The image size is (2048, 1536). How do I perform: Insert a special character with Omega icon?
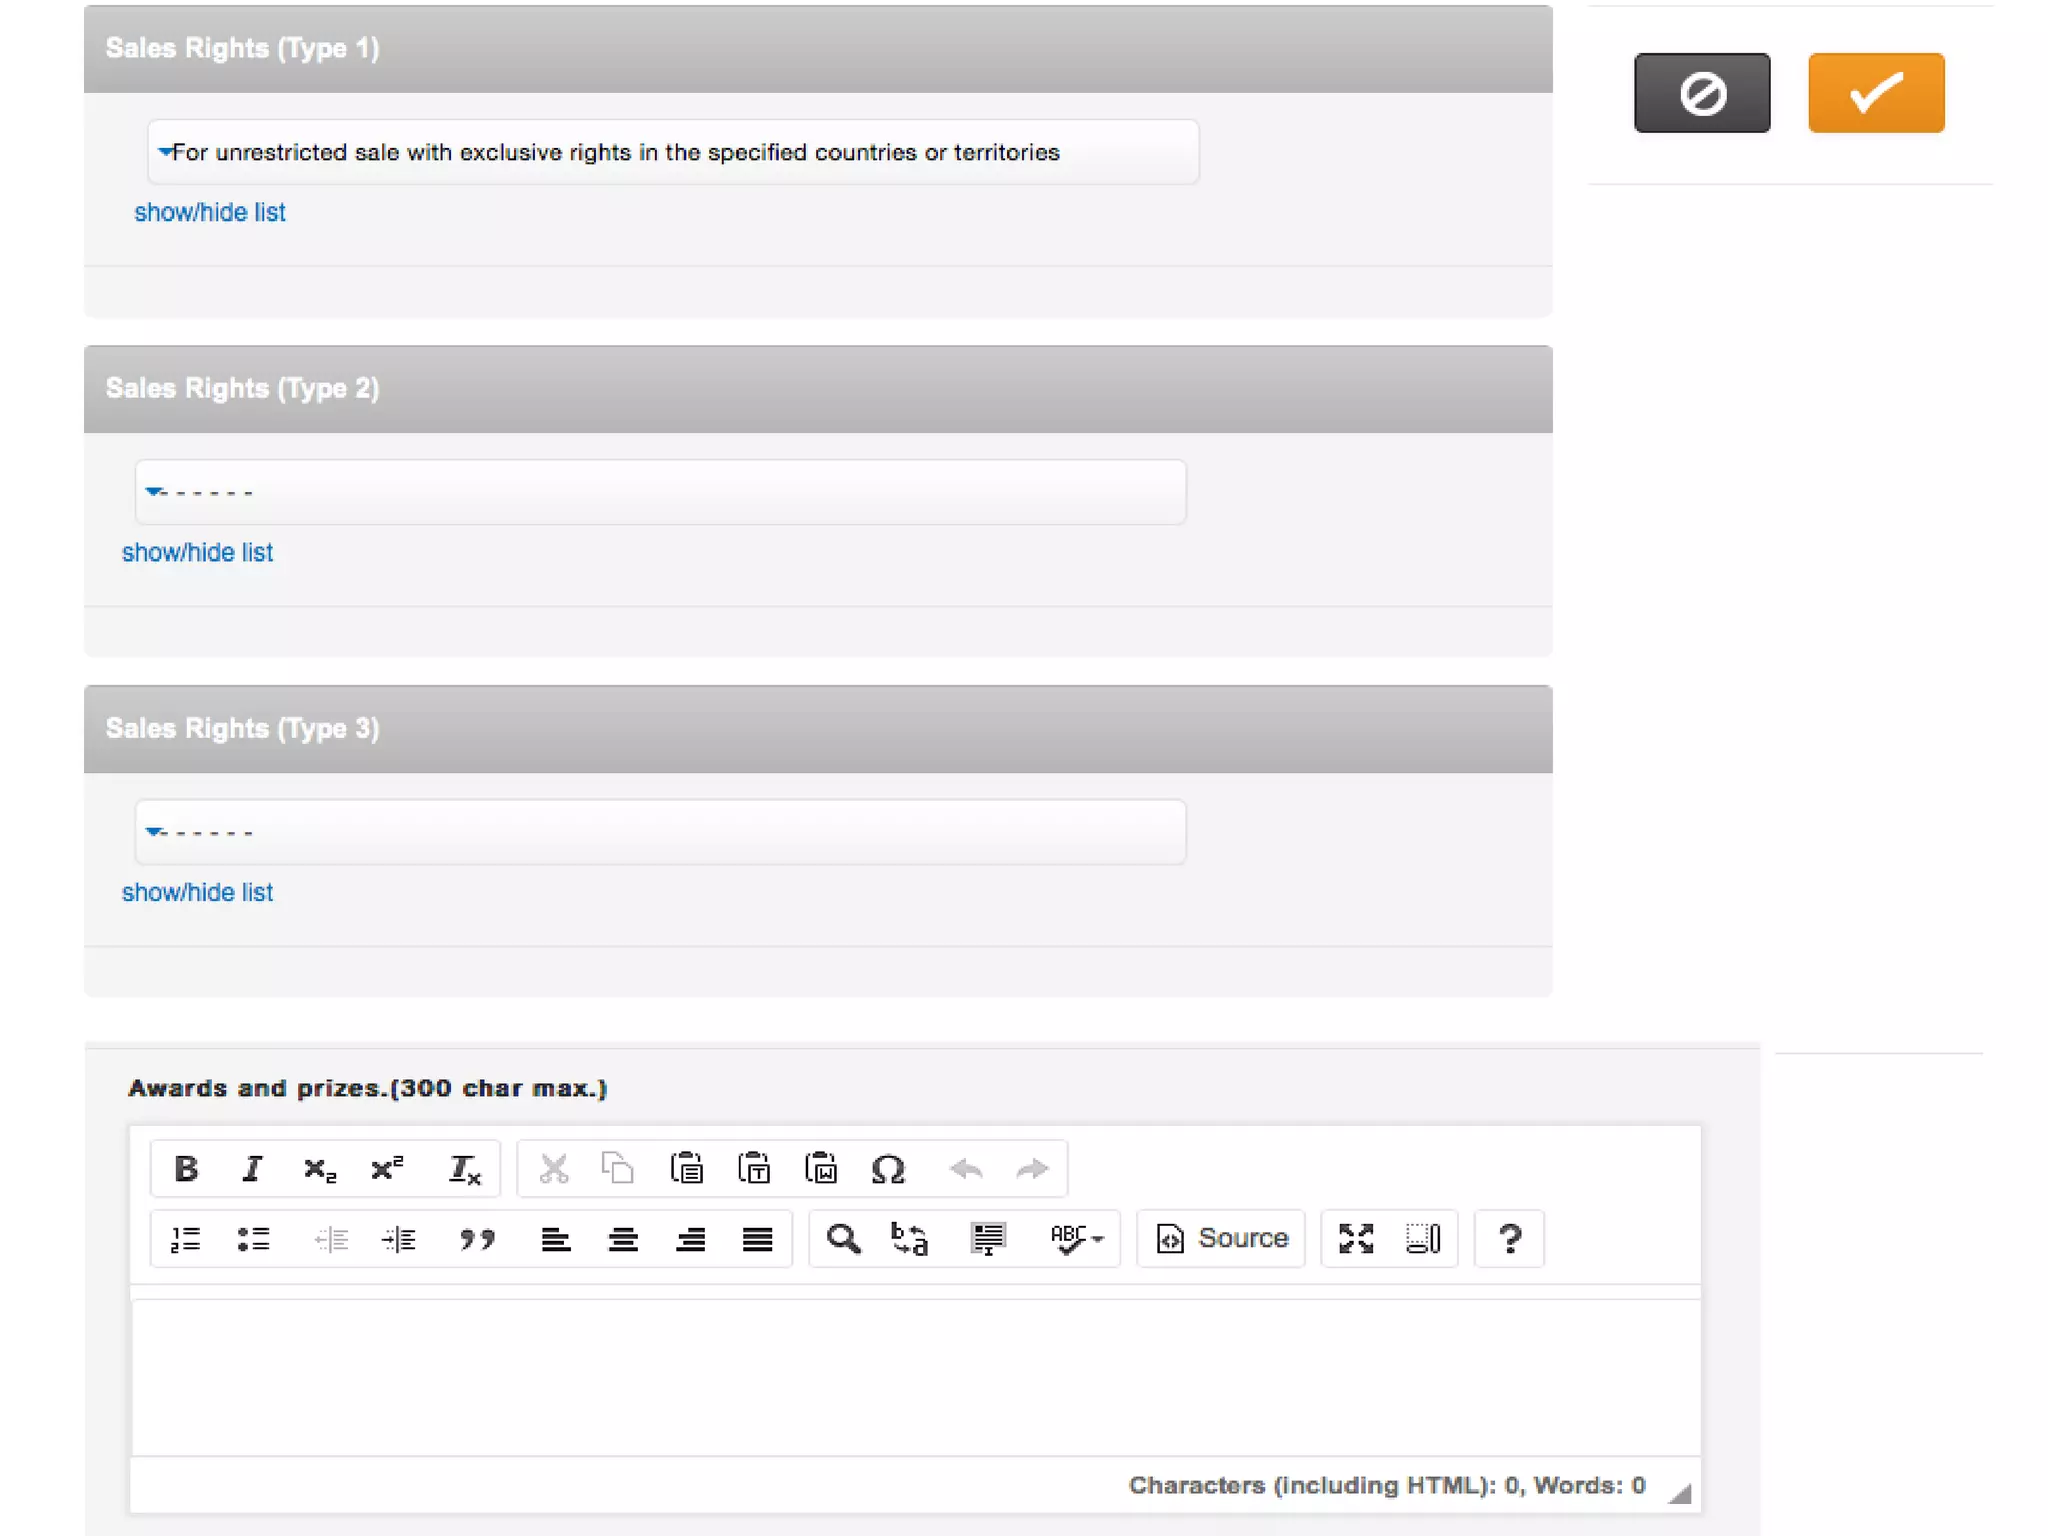[887, 1168]
